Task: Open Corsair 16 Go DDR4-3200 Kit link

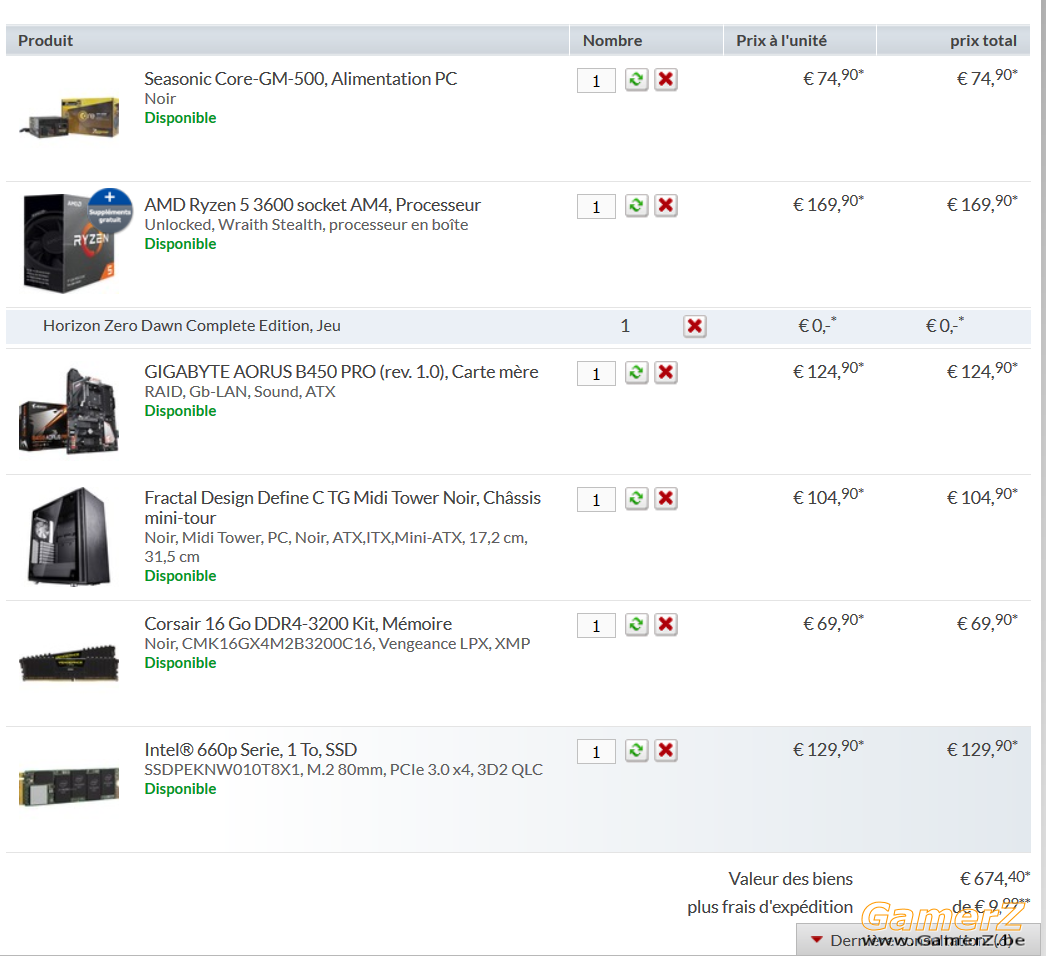Action: [298, 624]
